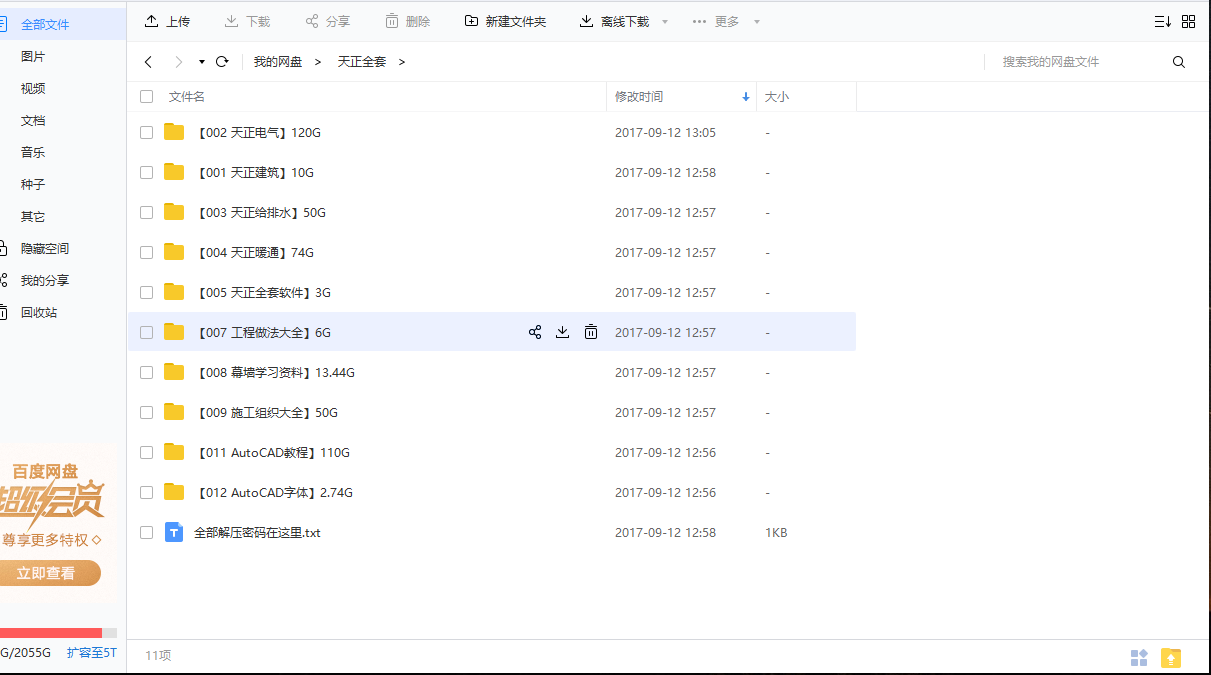Select the 视频 sidebar category

point(33,89)
